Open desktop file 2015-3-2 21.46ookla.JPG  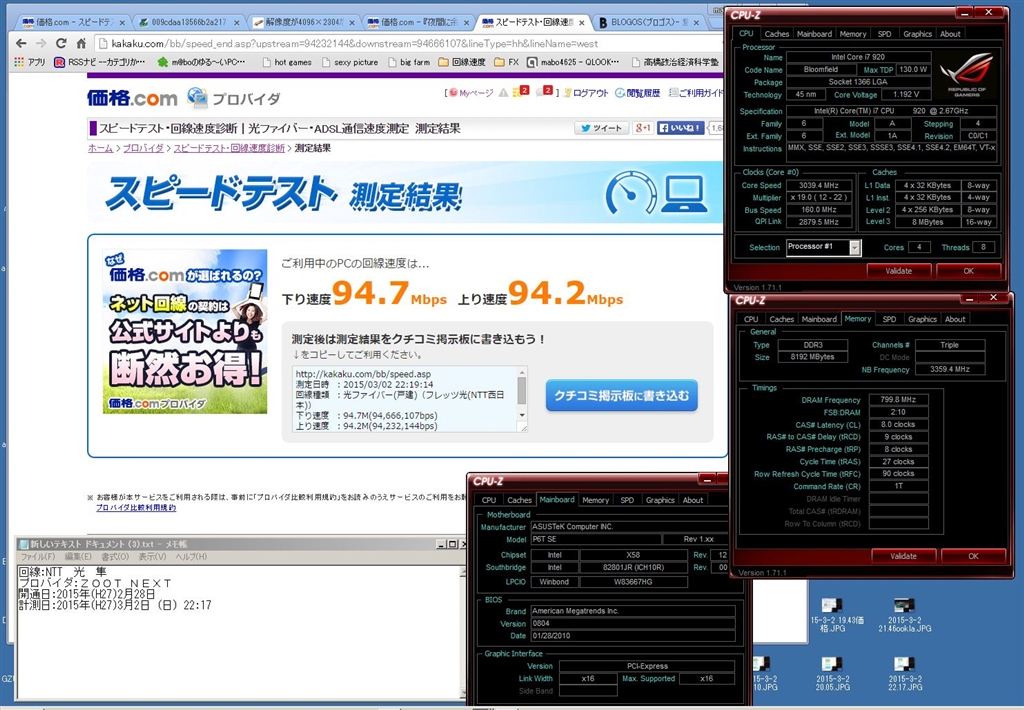coord(904,614)
